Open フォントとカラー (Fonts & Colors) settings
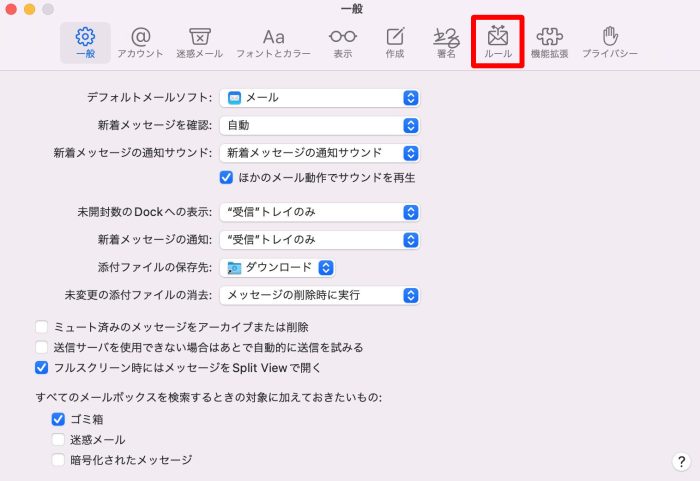Viewport: 700px width, 481px height. (273, 43)
